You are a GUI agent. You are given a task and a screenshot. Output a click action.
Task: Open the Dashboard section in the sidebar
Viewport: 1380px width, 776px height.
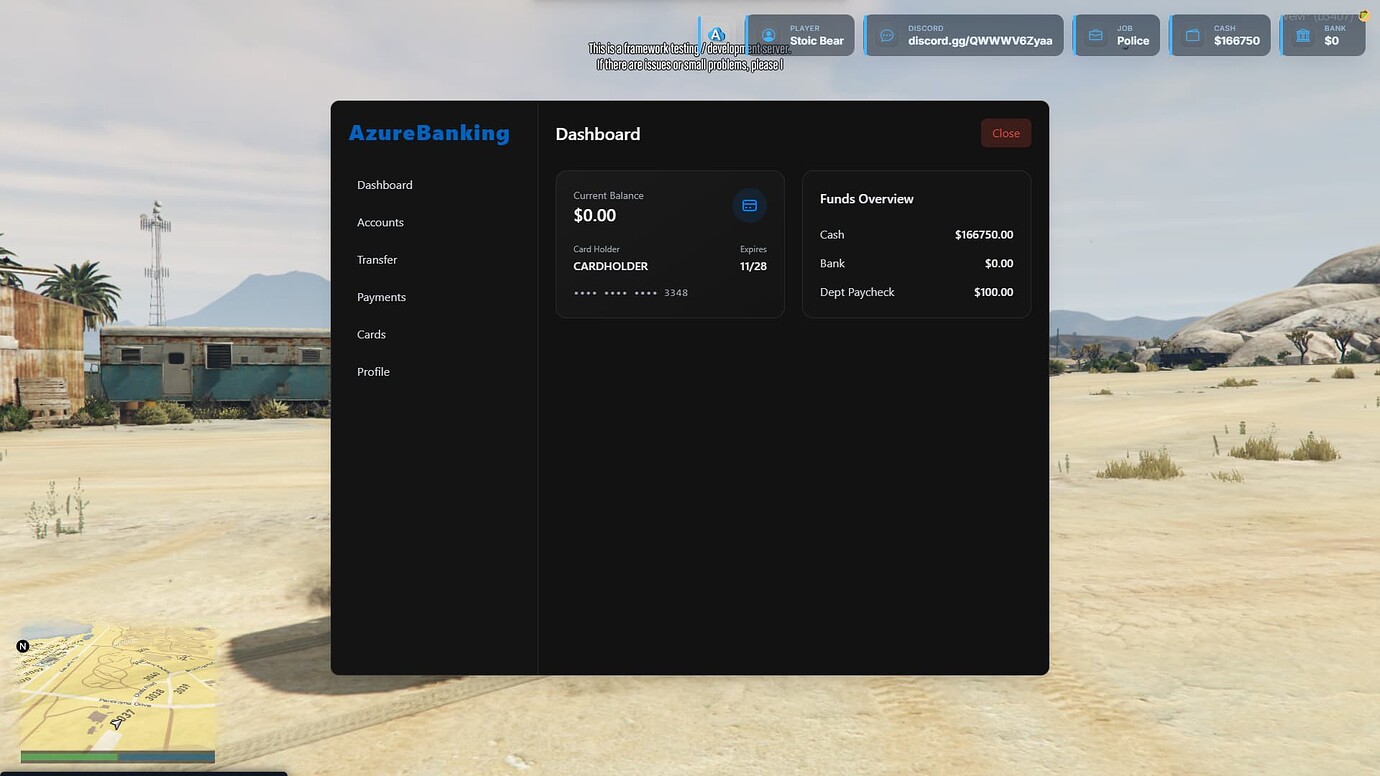click(x=384, y=185)
